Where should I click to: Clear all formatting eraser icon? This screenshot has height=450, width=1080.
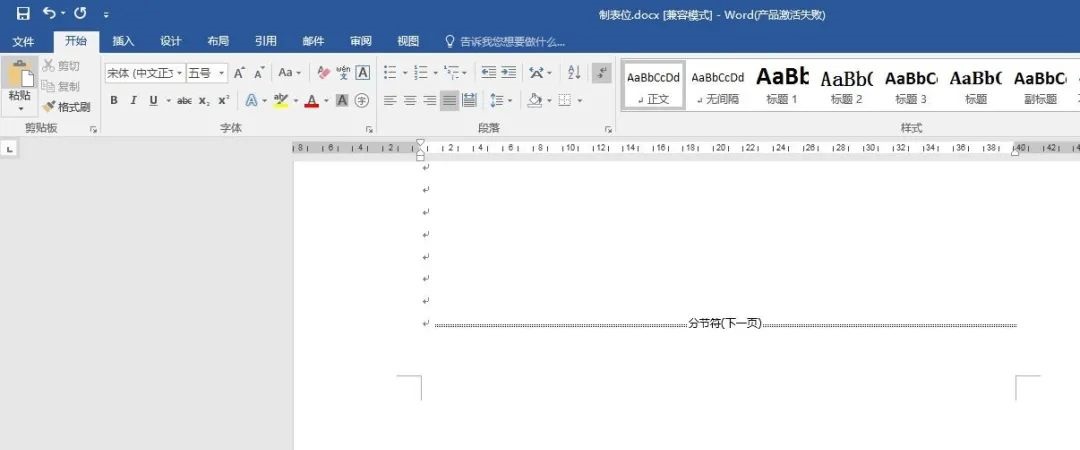(324, 72)
